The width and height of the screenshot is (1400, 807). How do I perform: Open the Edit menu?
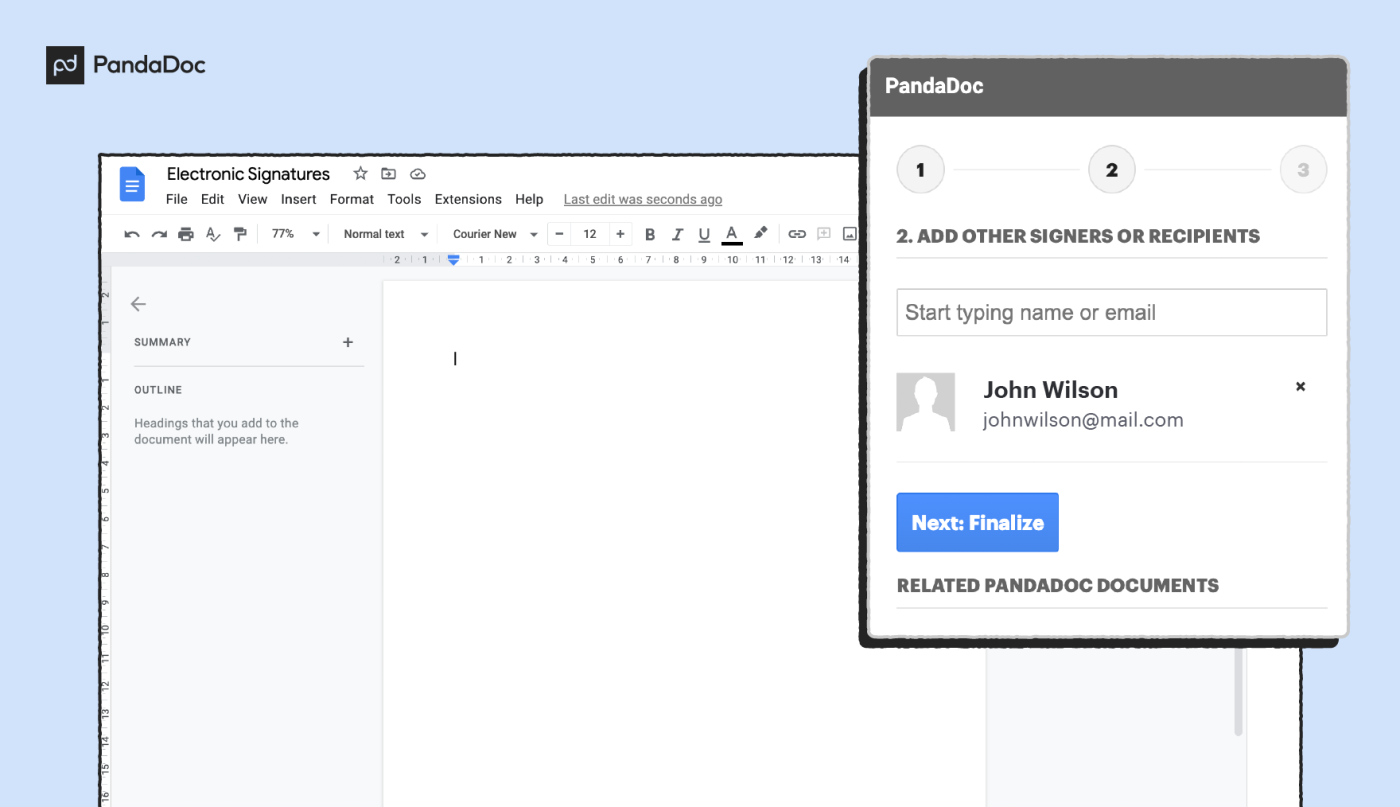[x=212, y=199]
